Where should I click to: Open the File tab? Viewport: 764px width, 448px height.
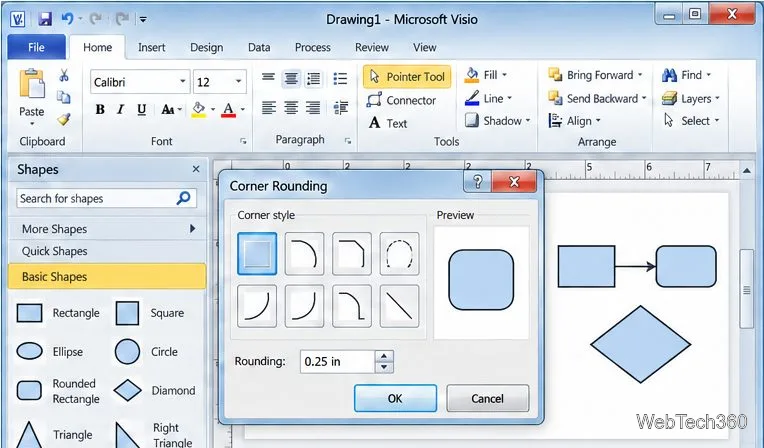37,47
